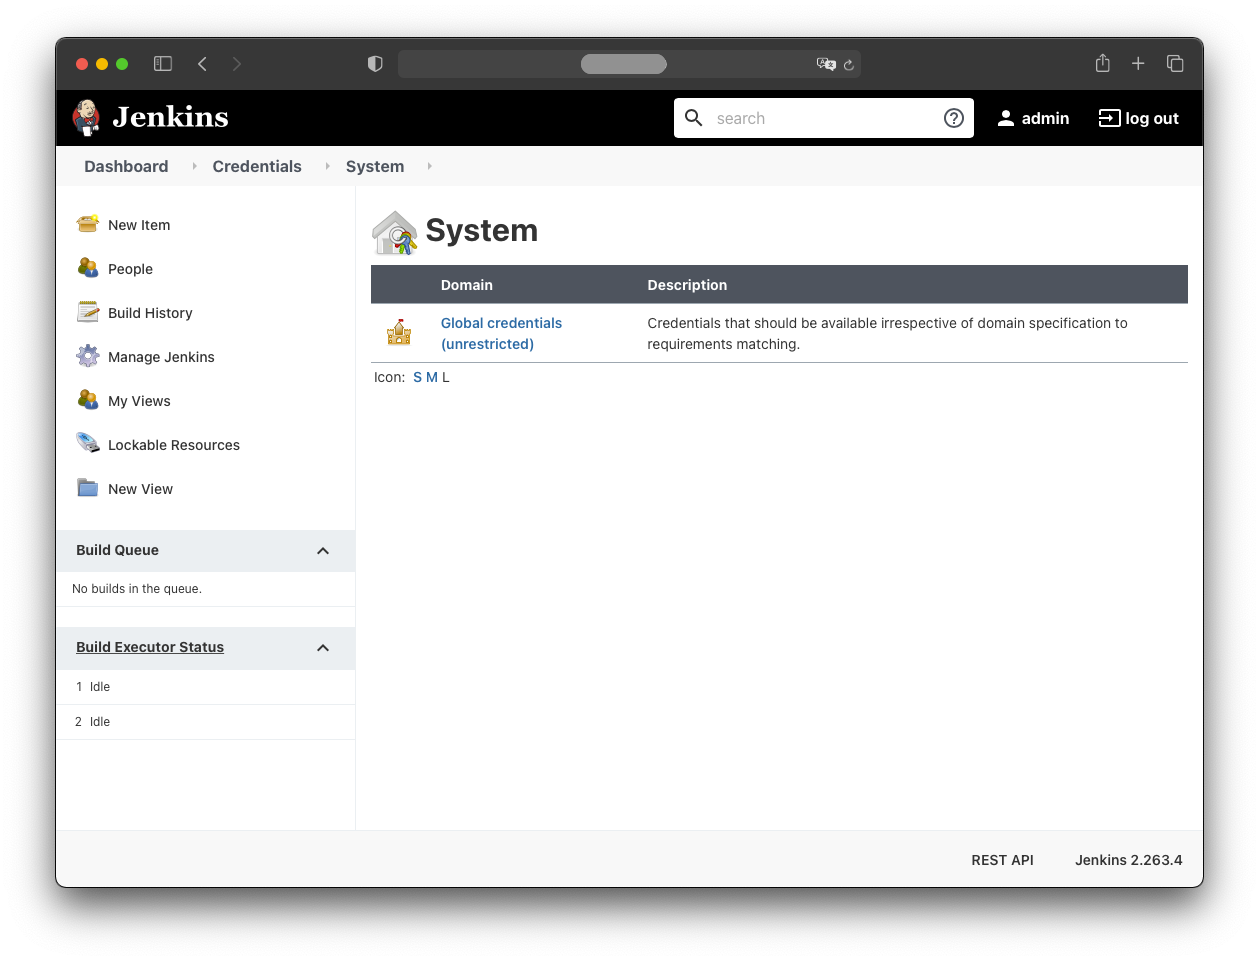
Task: Click the search help question-mark icon
Action: point(953,118)
